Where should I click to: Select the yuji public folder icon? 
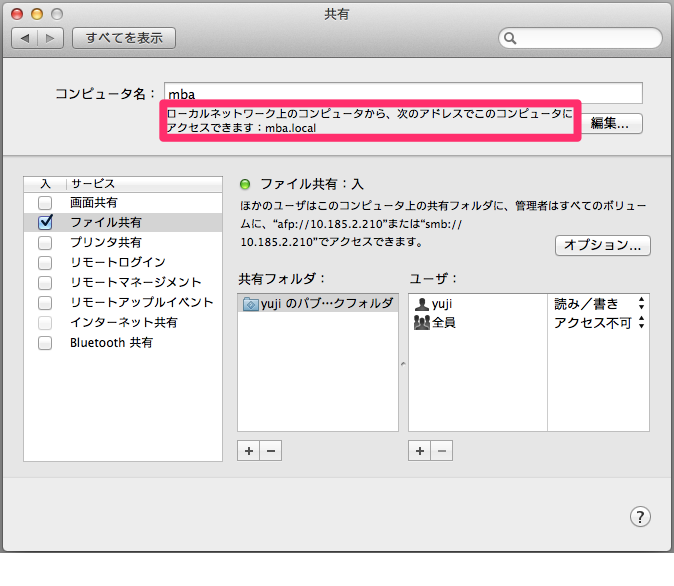coord(250,303)
